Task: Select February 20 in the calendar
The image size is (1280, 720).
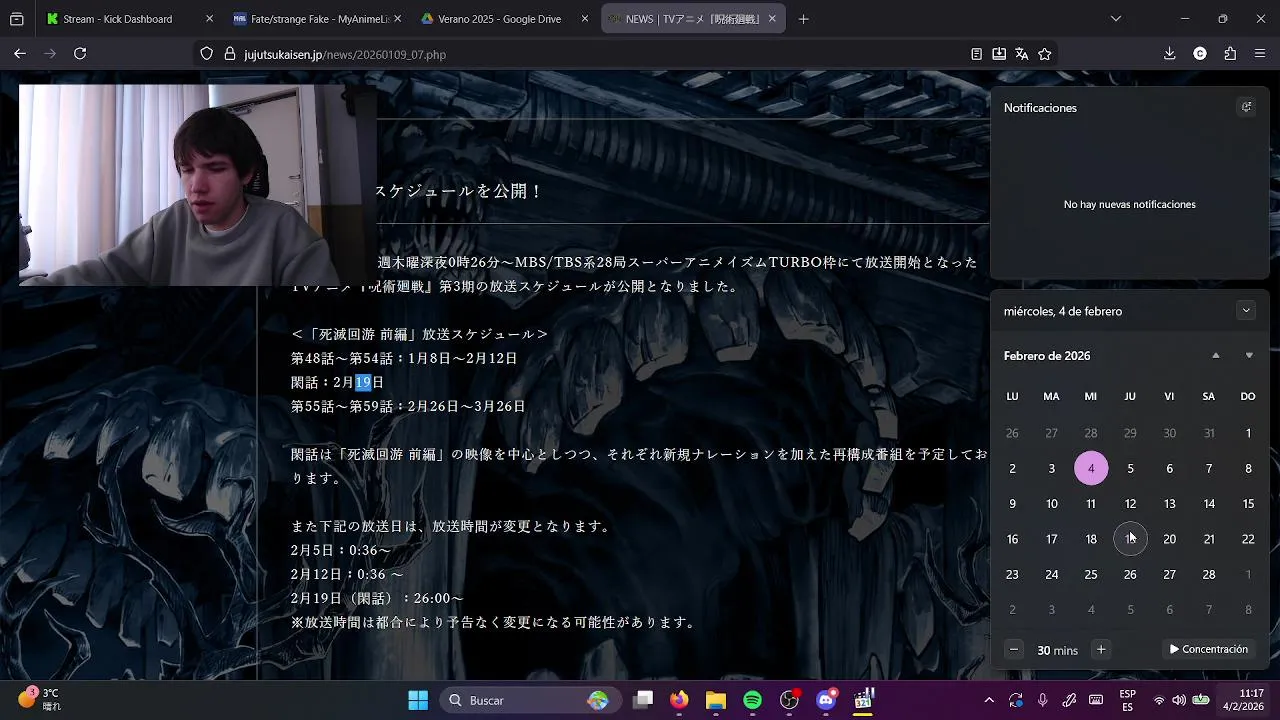Action: click(1169, 539)
